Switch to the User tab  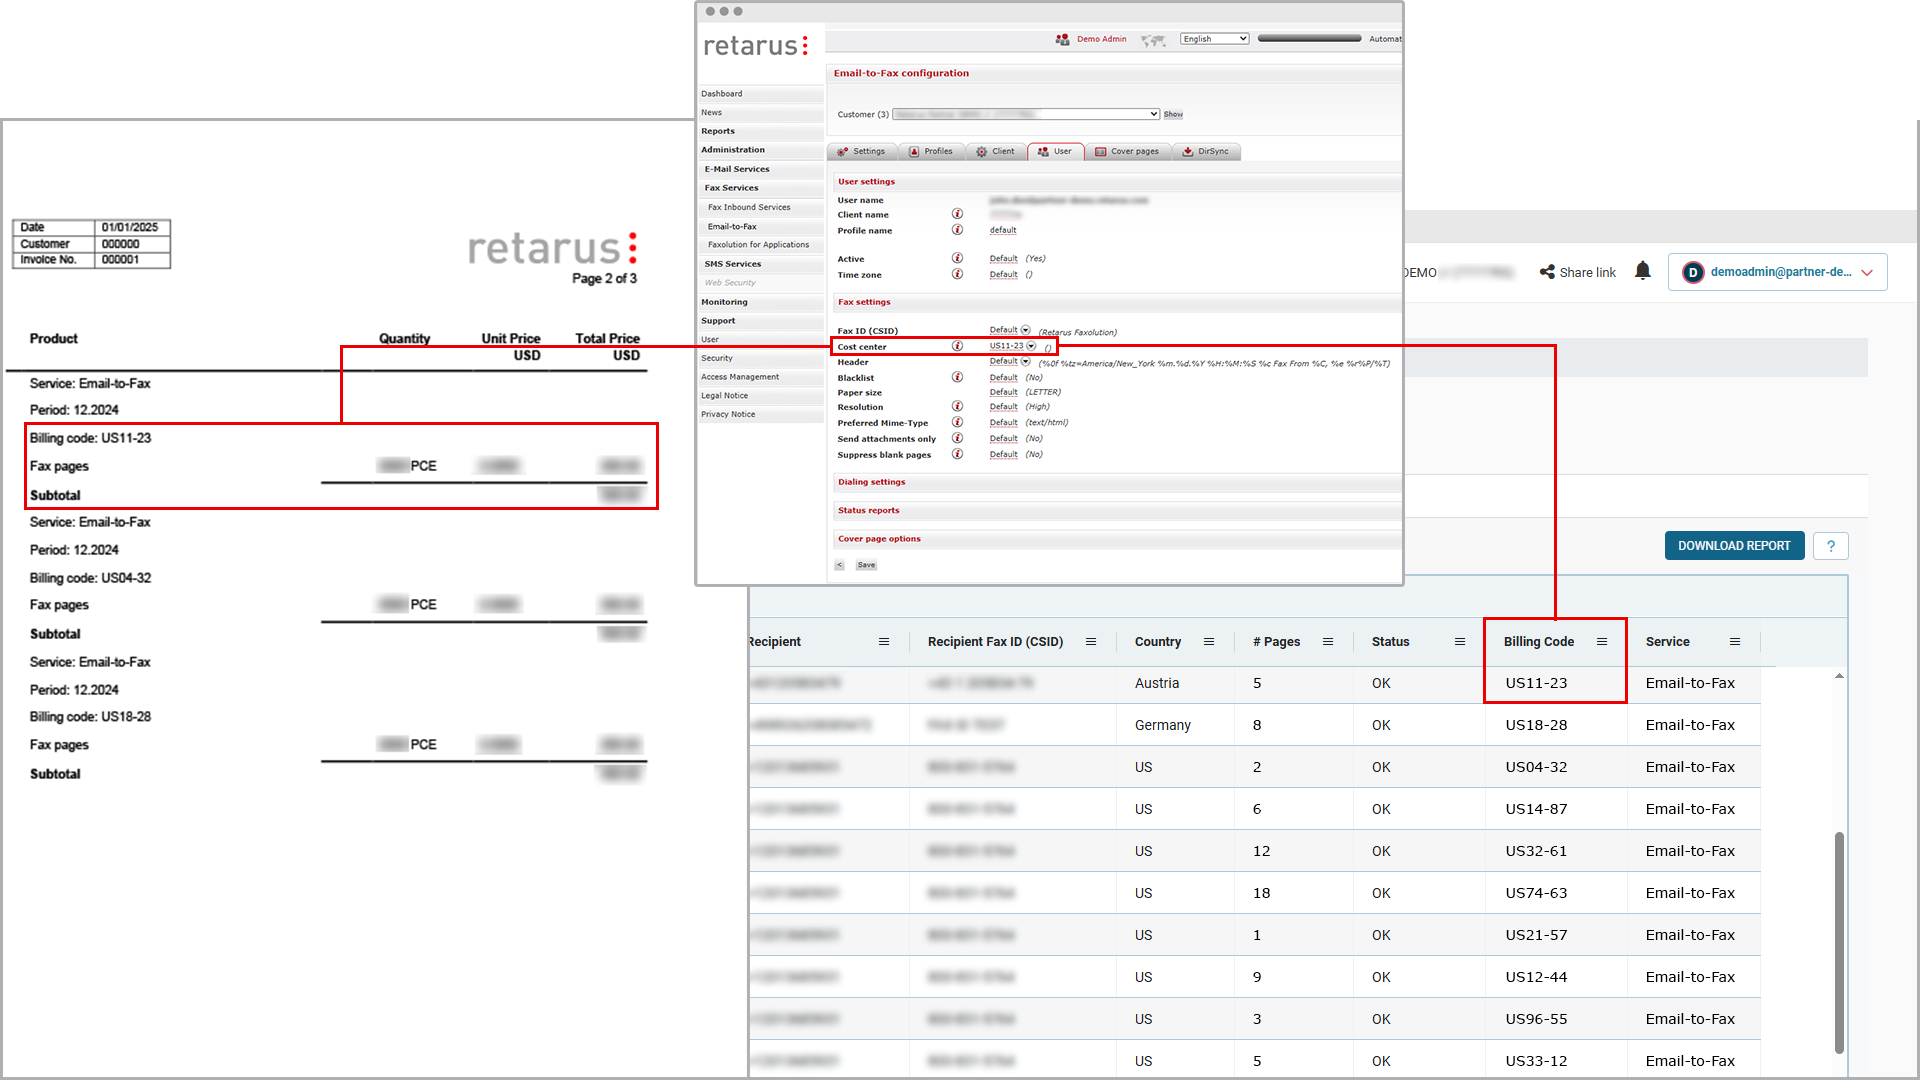coord(1055,152)
